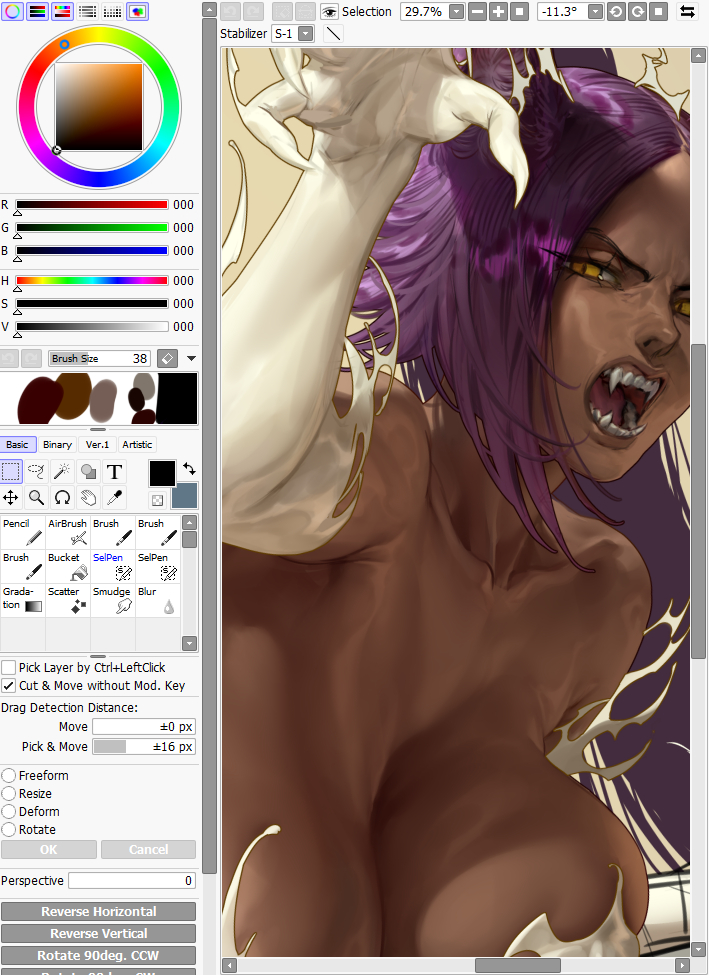Choose the AirBrush tool

point(68,532)
